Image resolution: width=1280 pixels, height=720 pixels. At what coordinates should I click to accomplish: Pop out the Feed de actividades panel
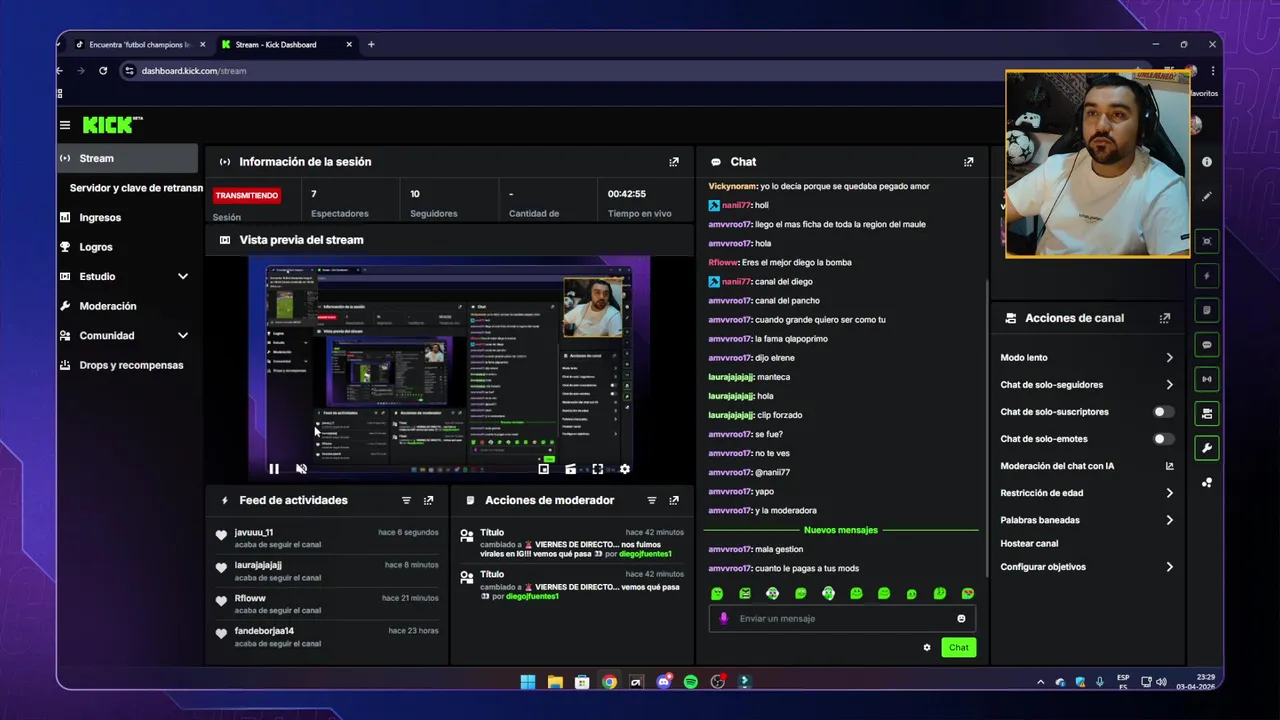[428, 500]
